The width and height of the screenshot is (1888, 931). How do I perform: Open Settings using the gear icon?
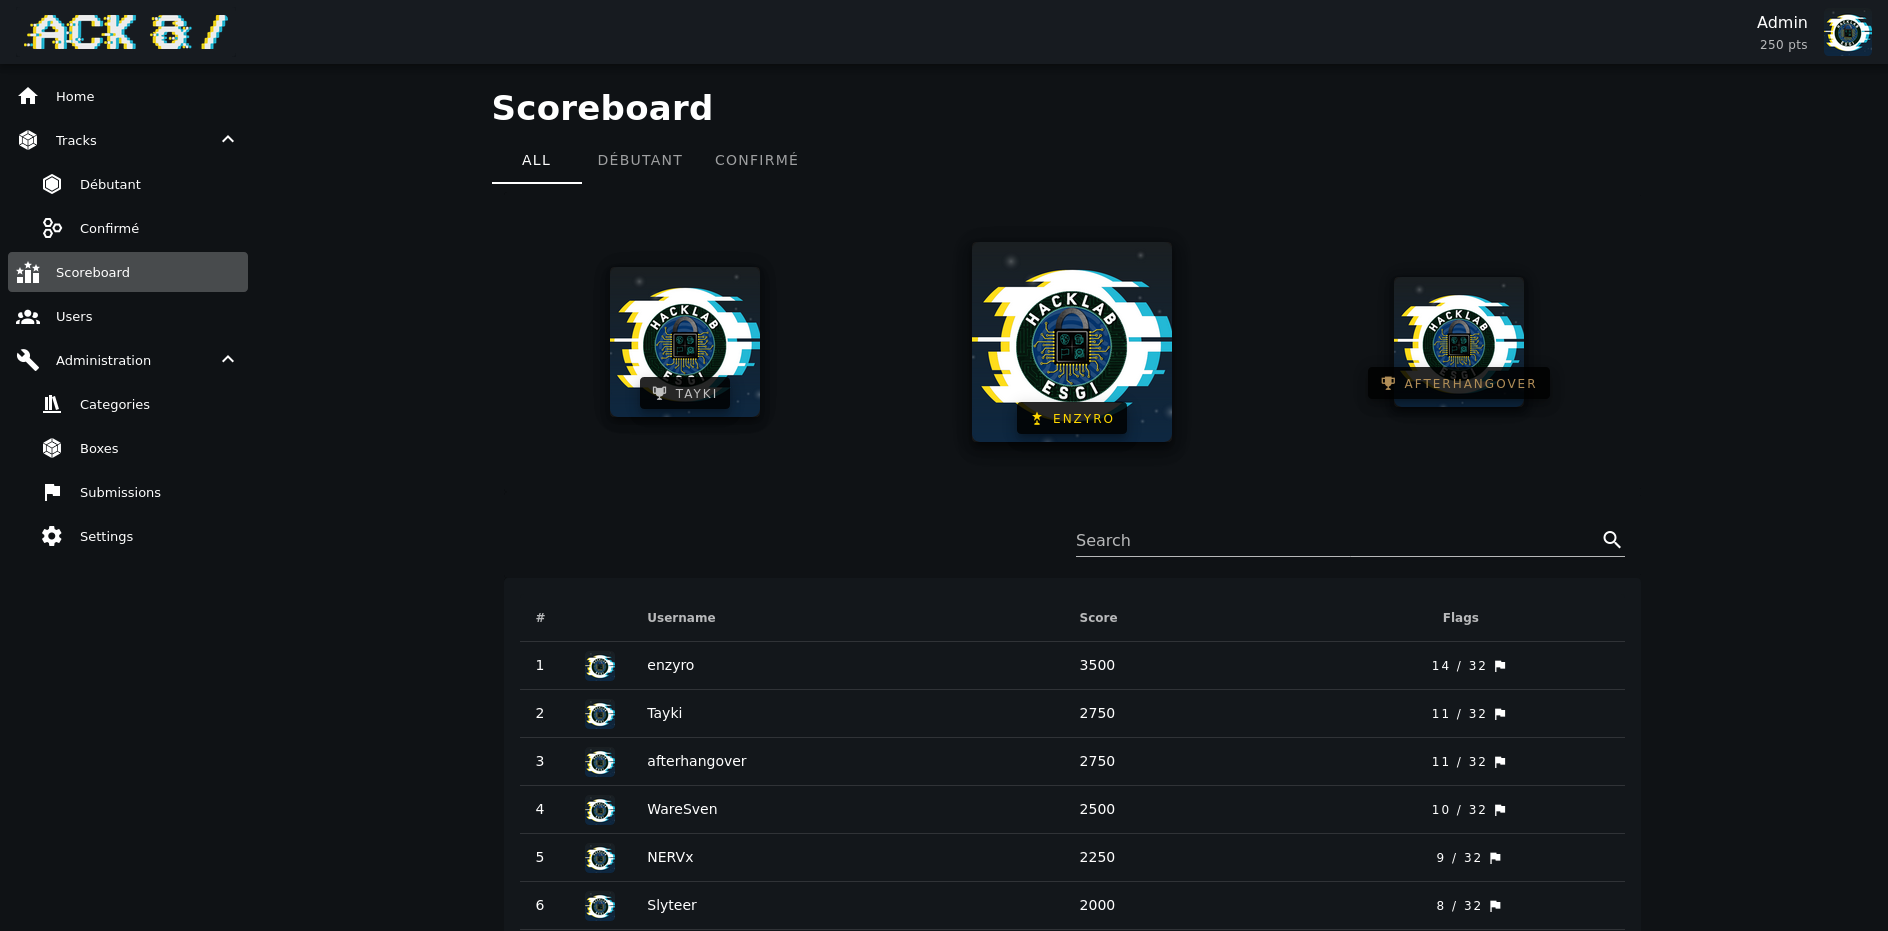click(x=52, y=536)
